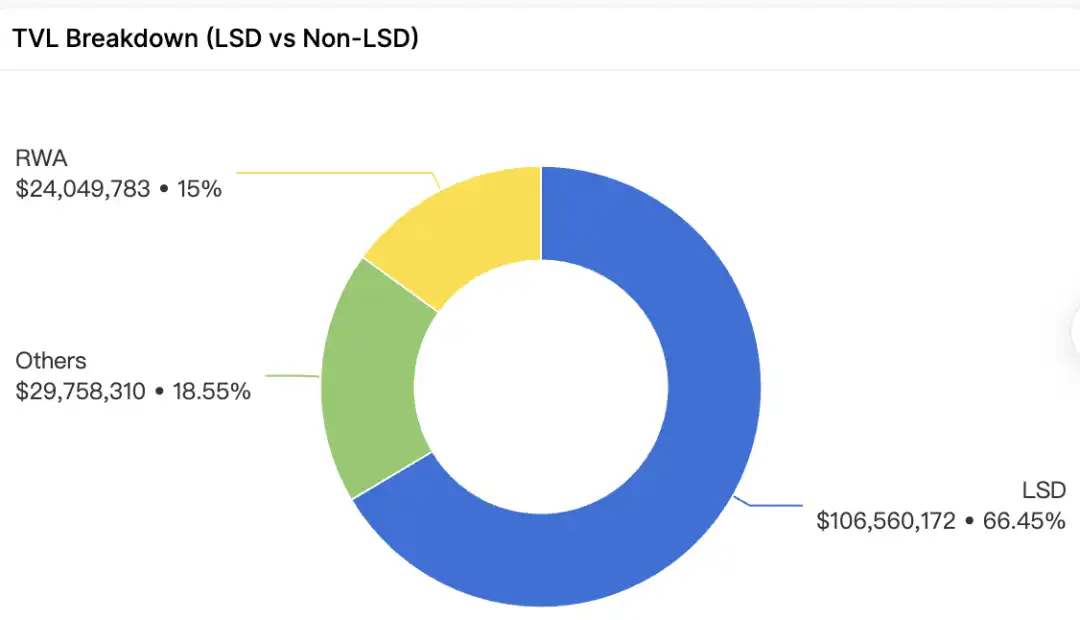Image resolution: width=1080 pixels, height=620 pixels.
Task: Click the yellow RWA leader line
Action: point(330,172)
